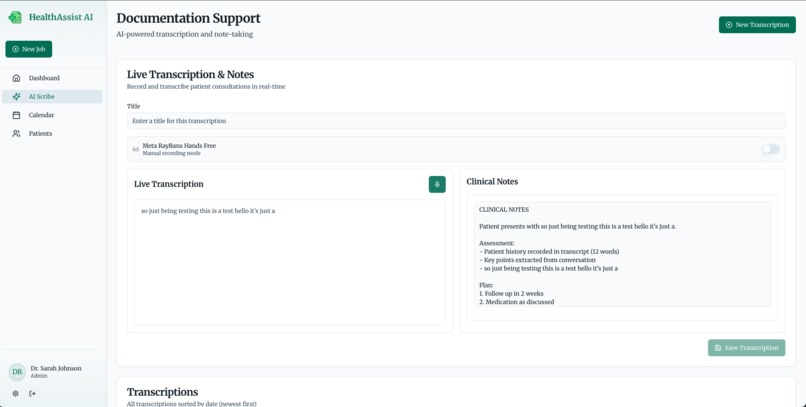Image resolution: width=806 pixels, height=407 pixels.
Task: Click the 'CLINICAL NOTES' header line
Action: tap(504, 210)
